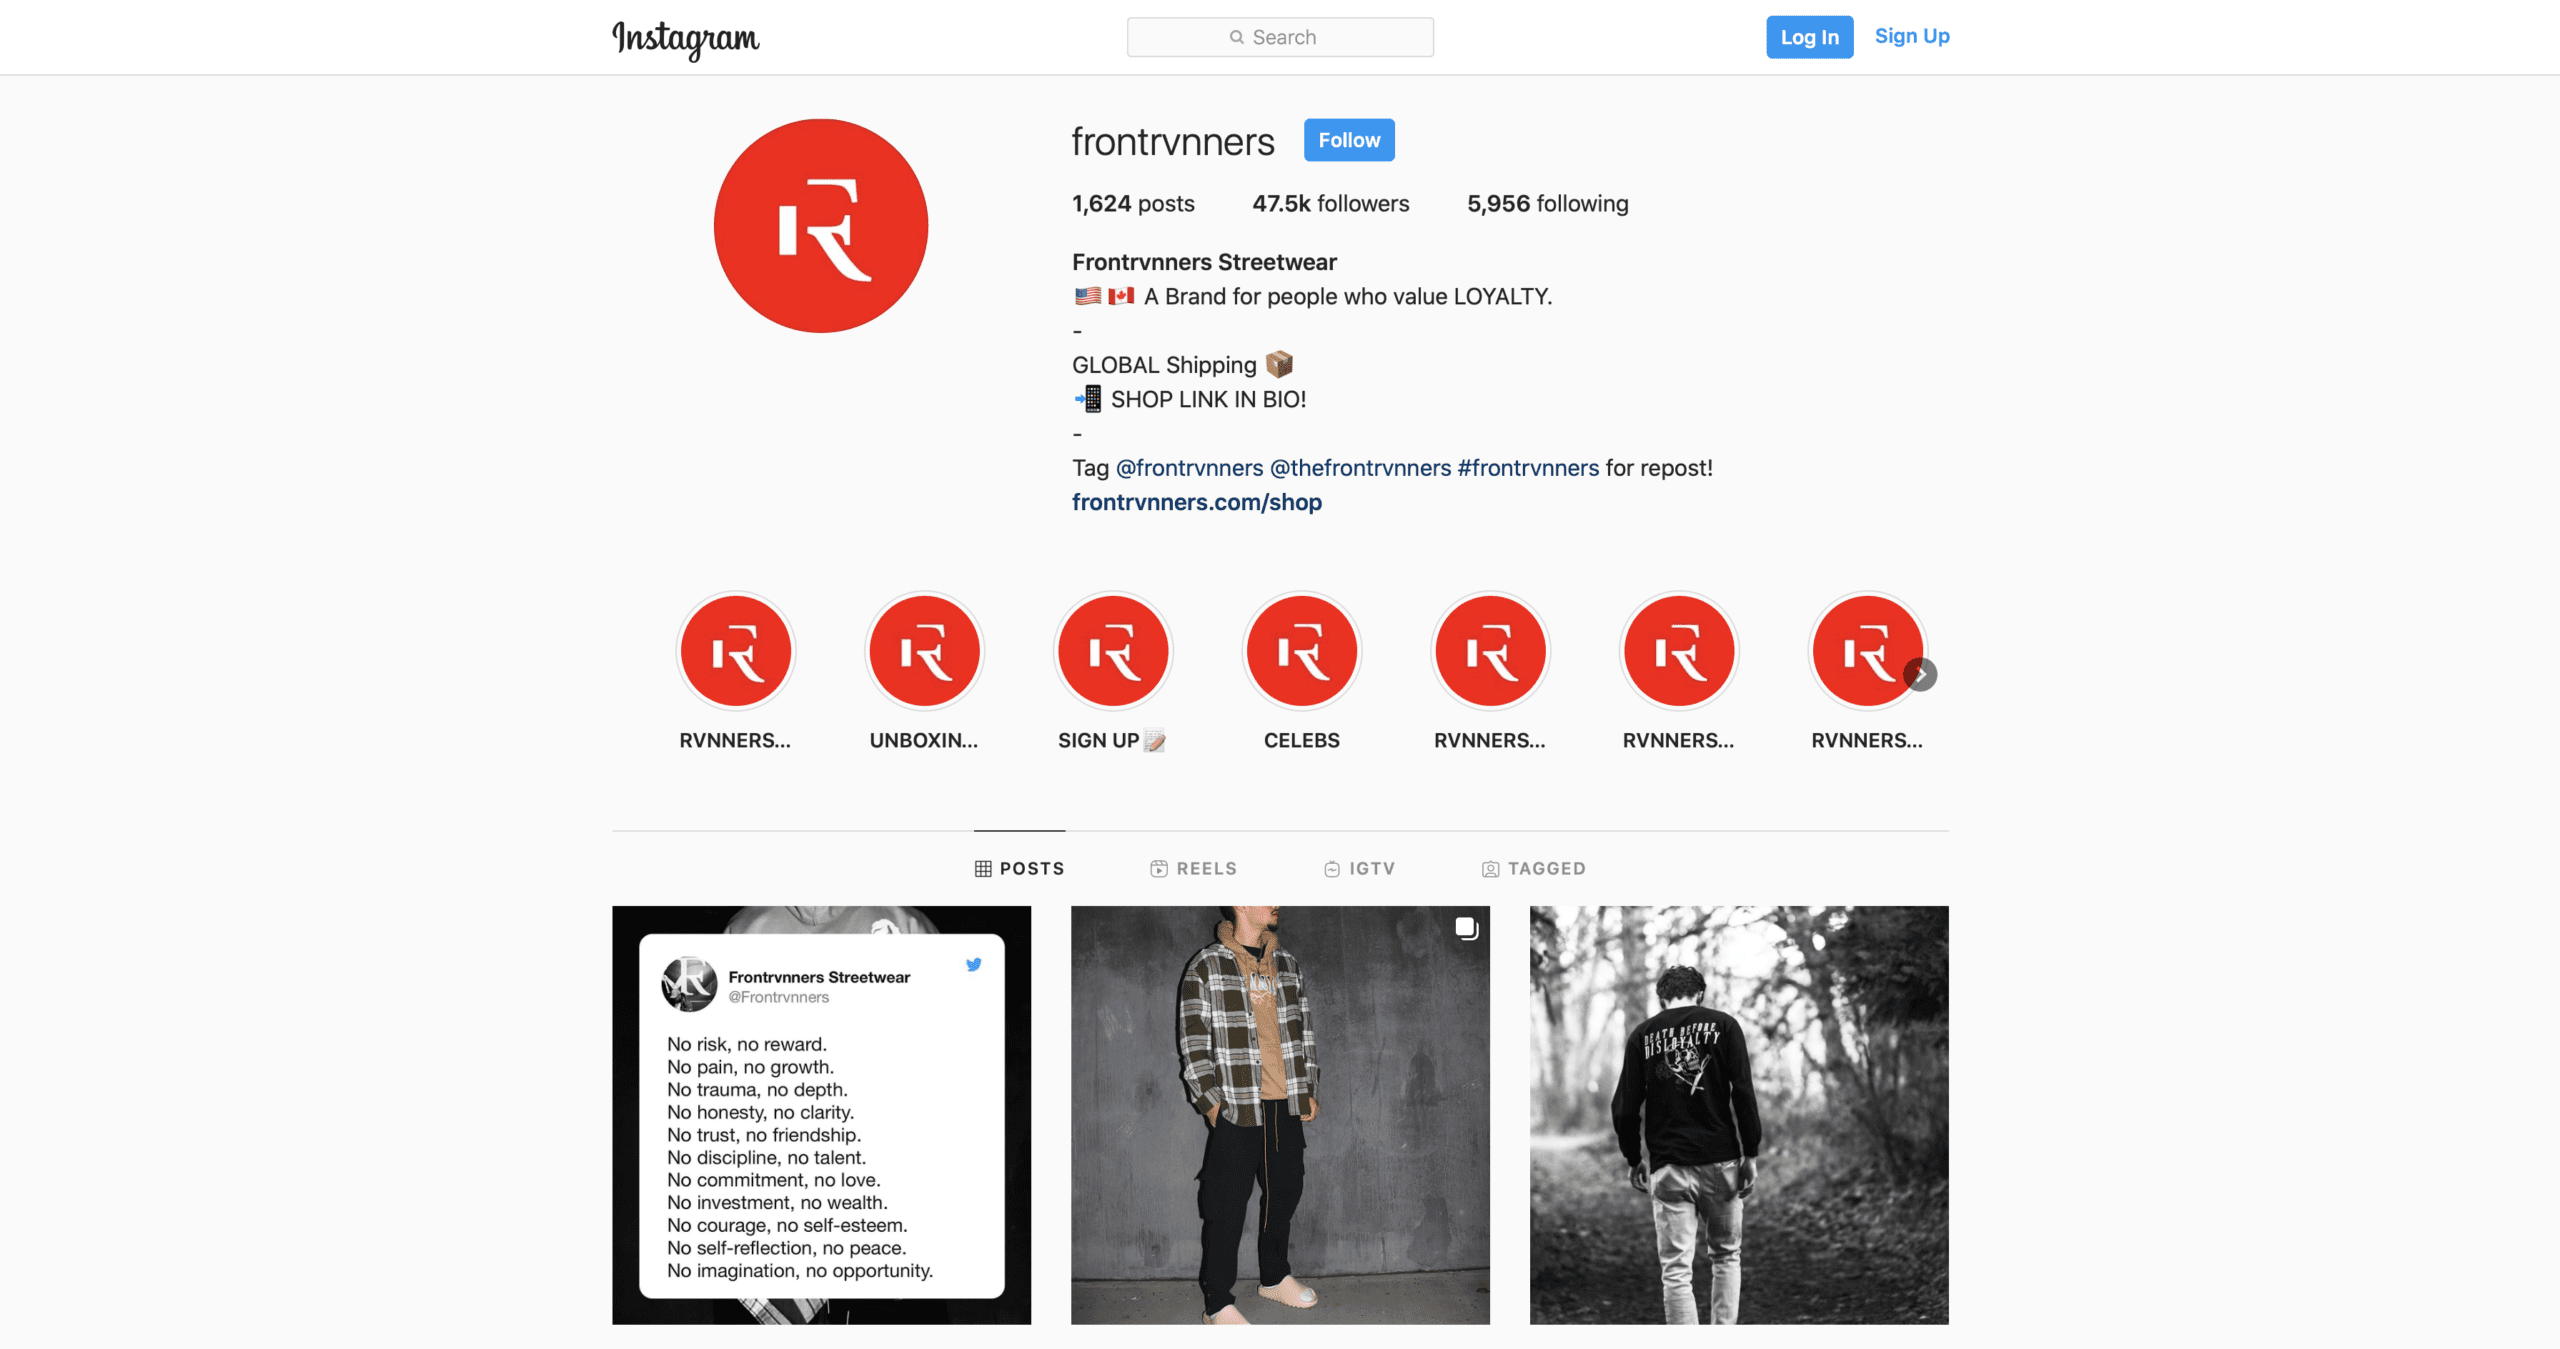This screenshot has width=2560, height=1349.
Task: Click the search input field
Action: pyautogui.click(x=1280, y=36)
